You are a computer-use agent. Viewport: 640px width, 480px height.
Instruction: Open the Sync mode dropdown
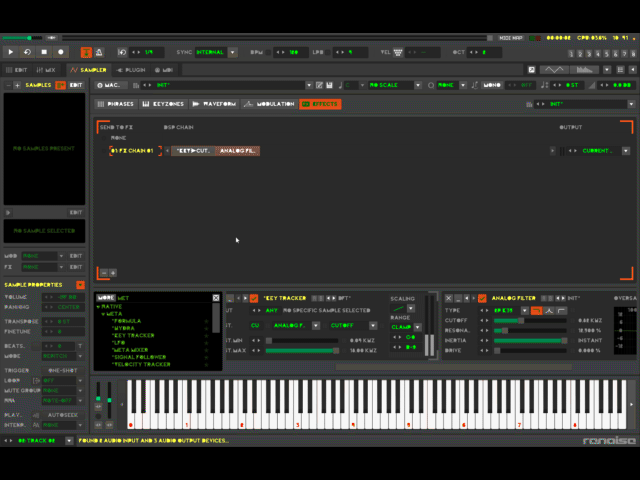click(233, 52)
